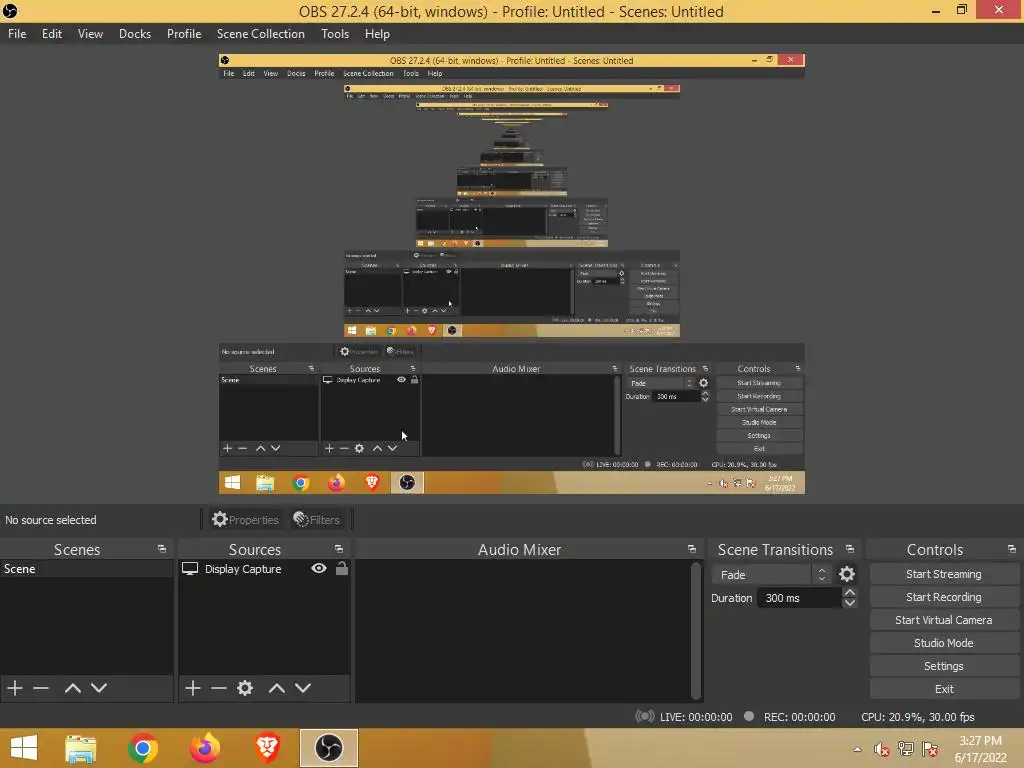This screenshot has width=1024, height=768.
Task: Pop out the Scene Transitions dock
Action: [x=850, y=549]
